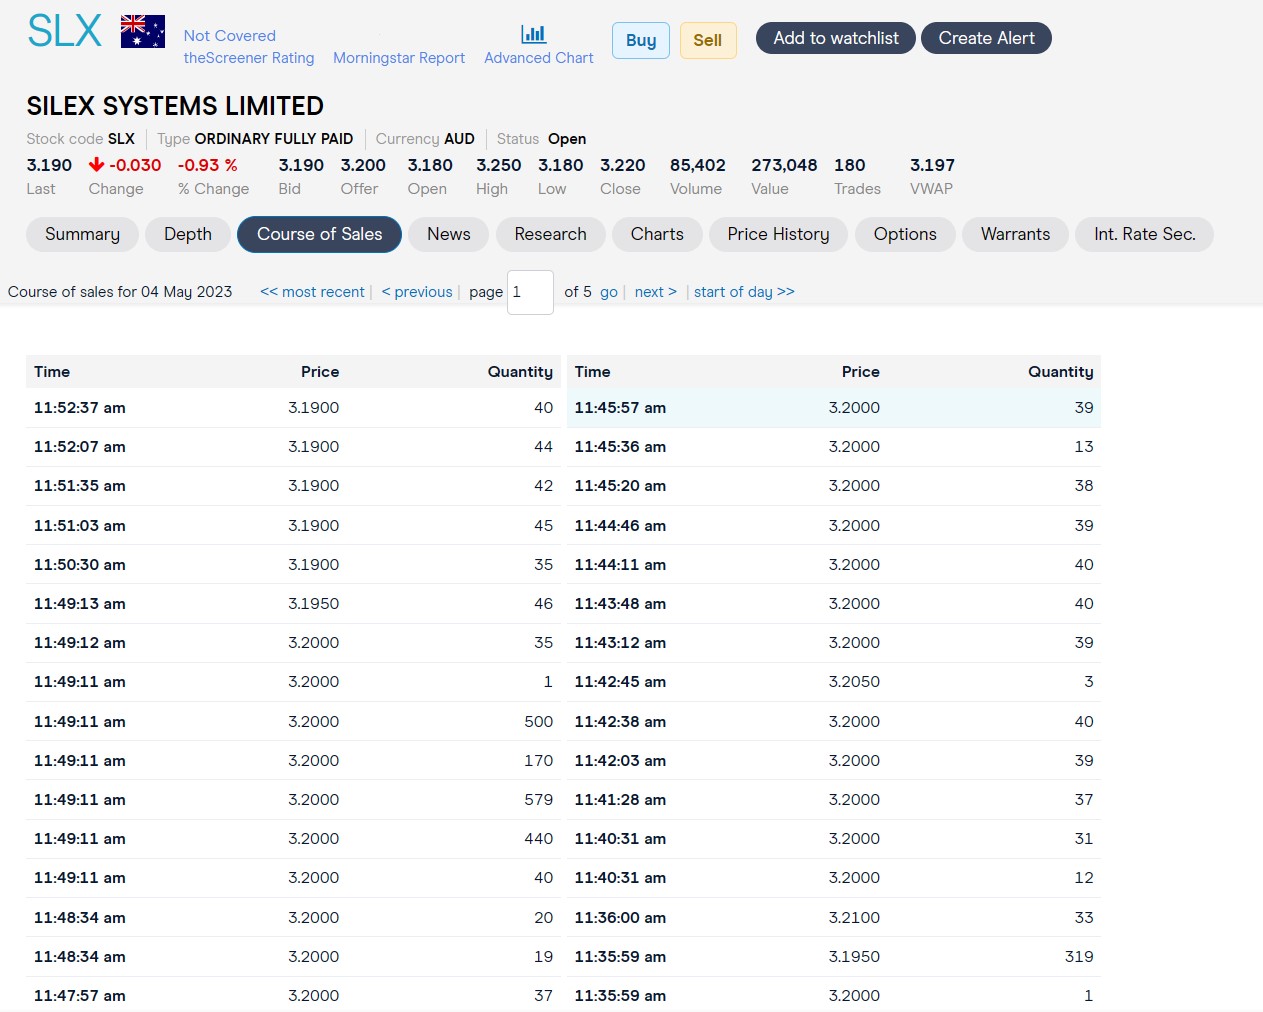This screenshot has width=1263, height=1012.
Task: Click the red down arrow change indicator
Action: tap(96, 165)
